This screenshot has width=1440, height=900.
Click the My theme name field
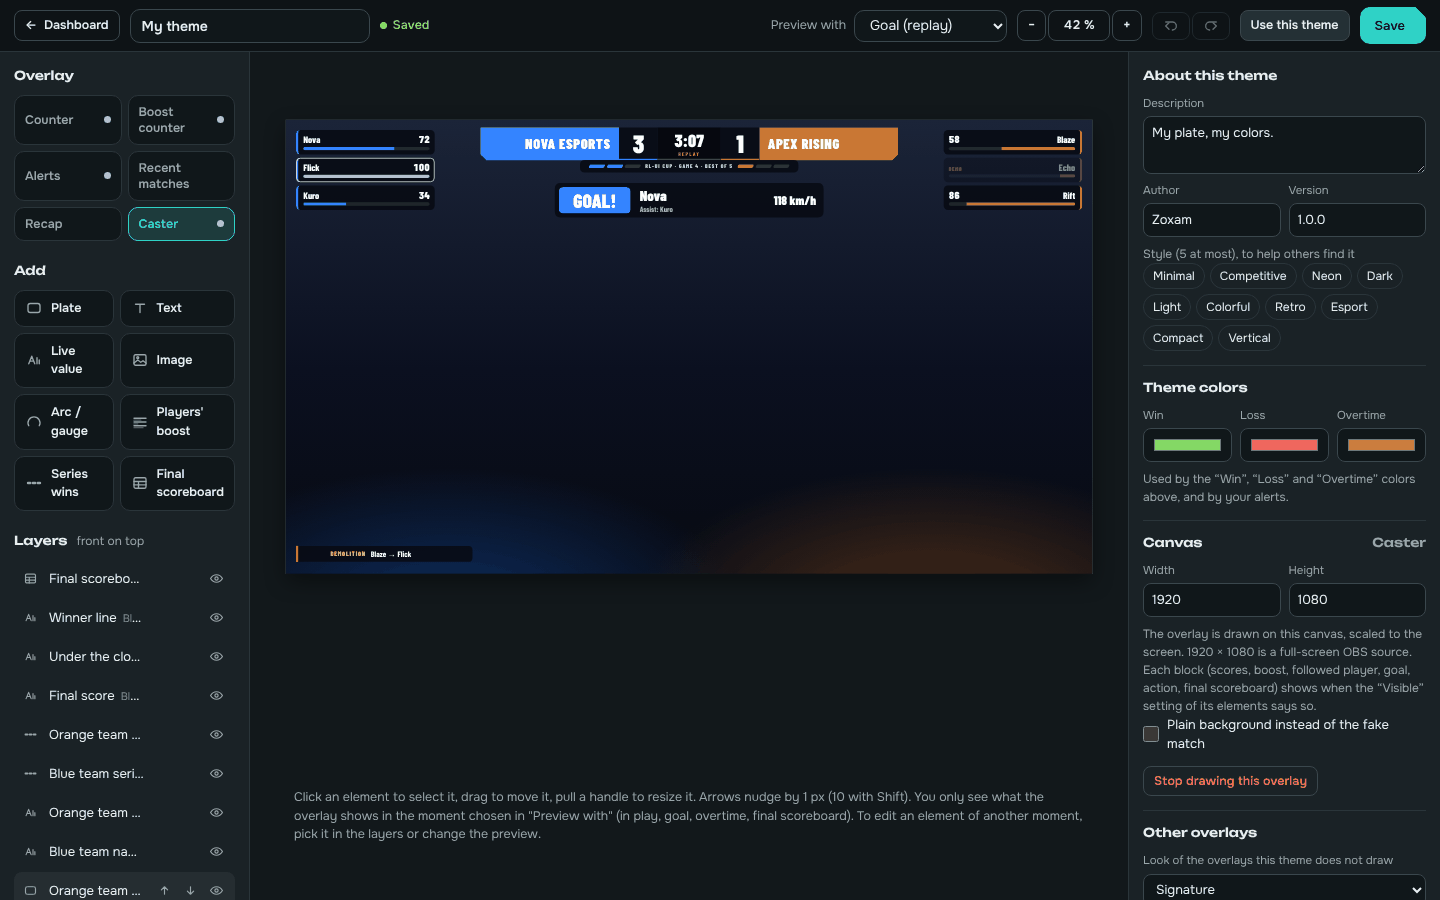(250, 26)
